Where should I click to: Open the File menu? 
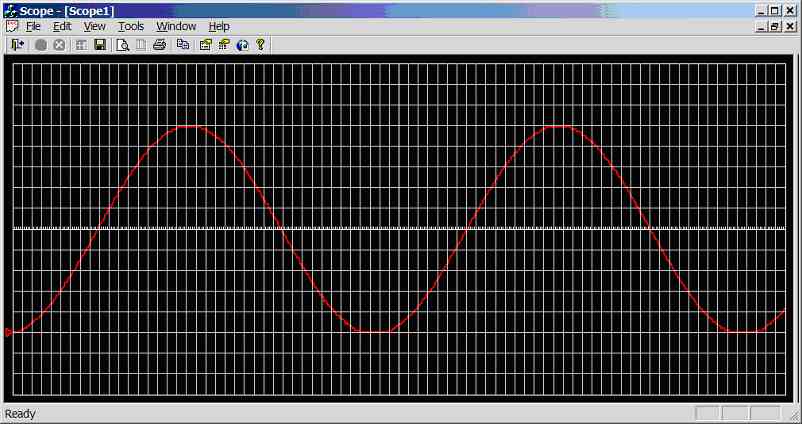[x=33, y=26]
